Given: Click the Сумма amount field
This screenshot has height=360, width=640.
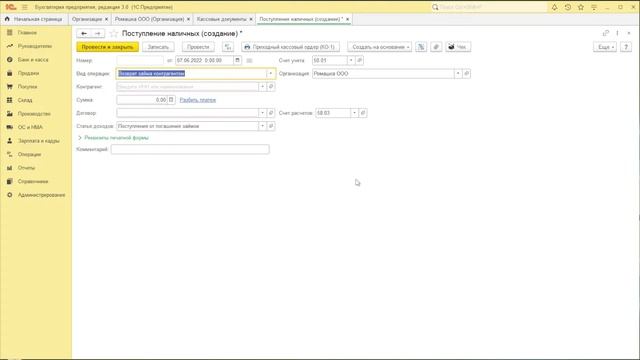Looking at the screenshot, I should coord(142,100).
